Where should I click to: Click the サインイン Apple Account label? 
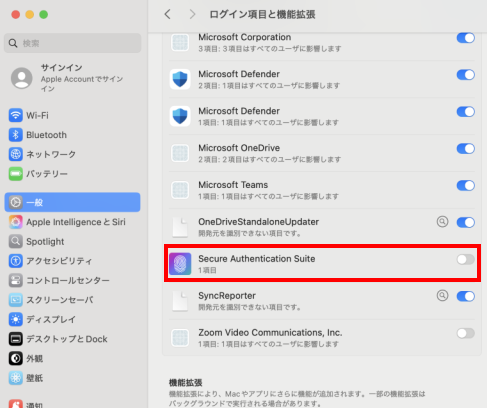pos(82,78)
